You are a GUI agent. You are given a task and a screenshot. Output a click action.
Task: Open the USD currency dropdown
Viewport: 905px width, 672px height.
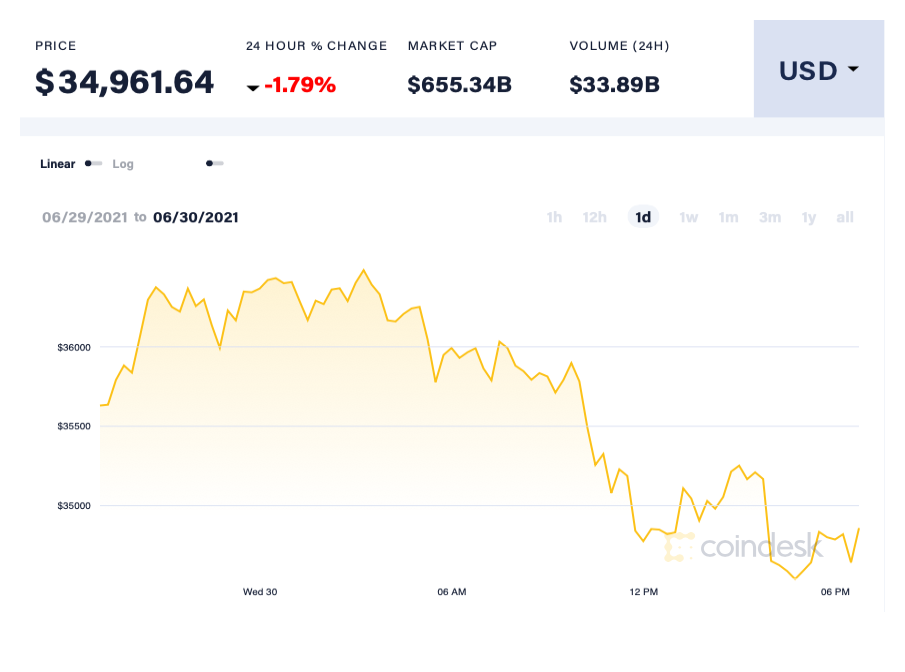(818, 70)
